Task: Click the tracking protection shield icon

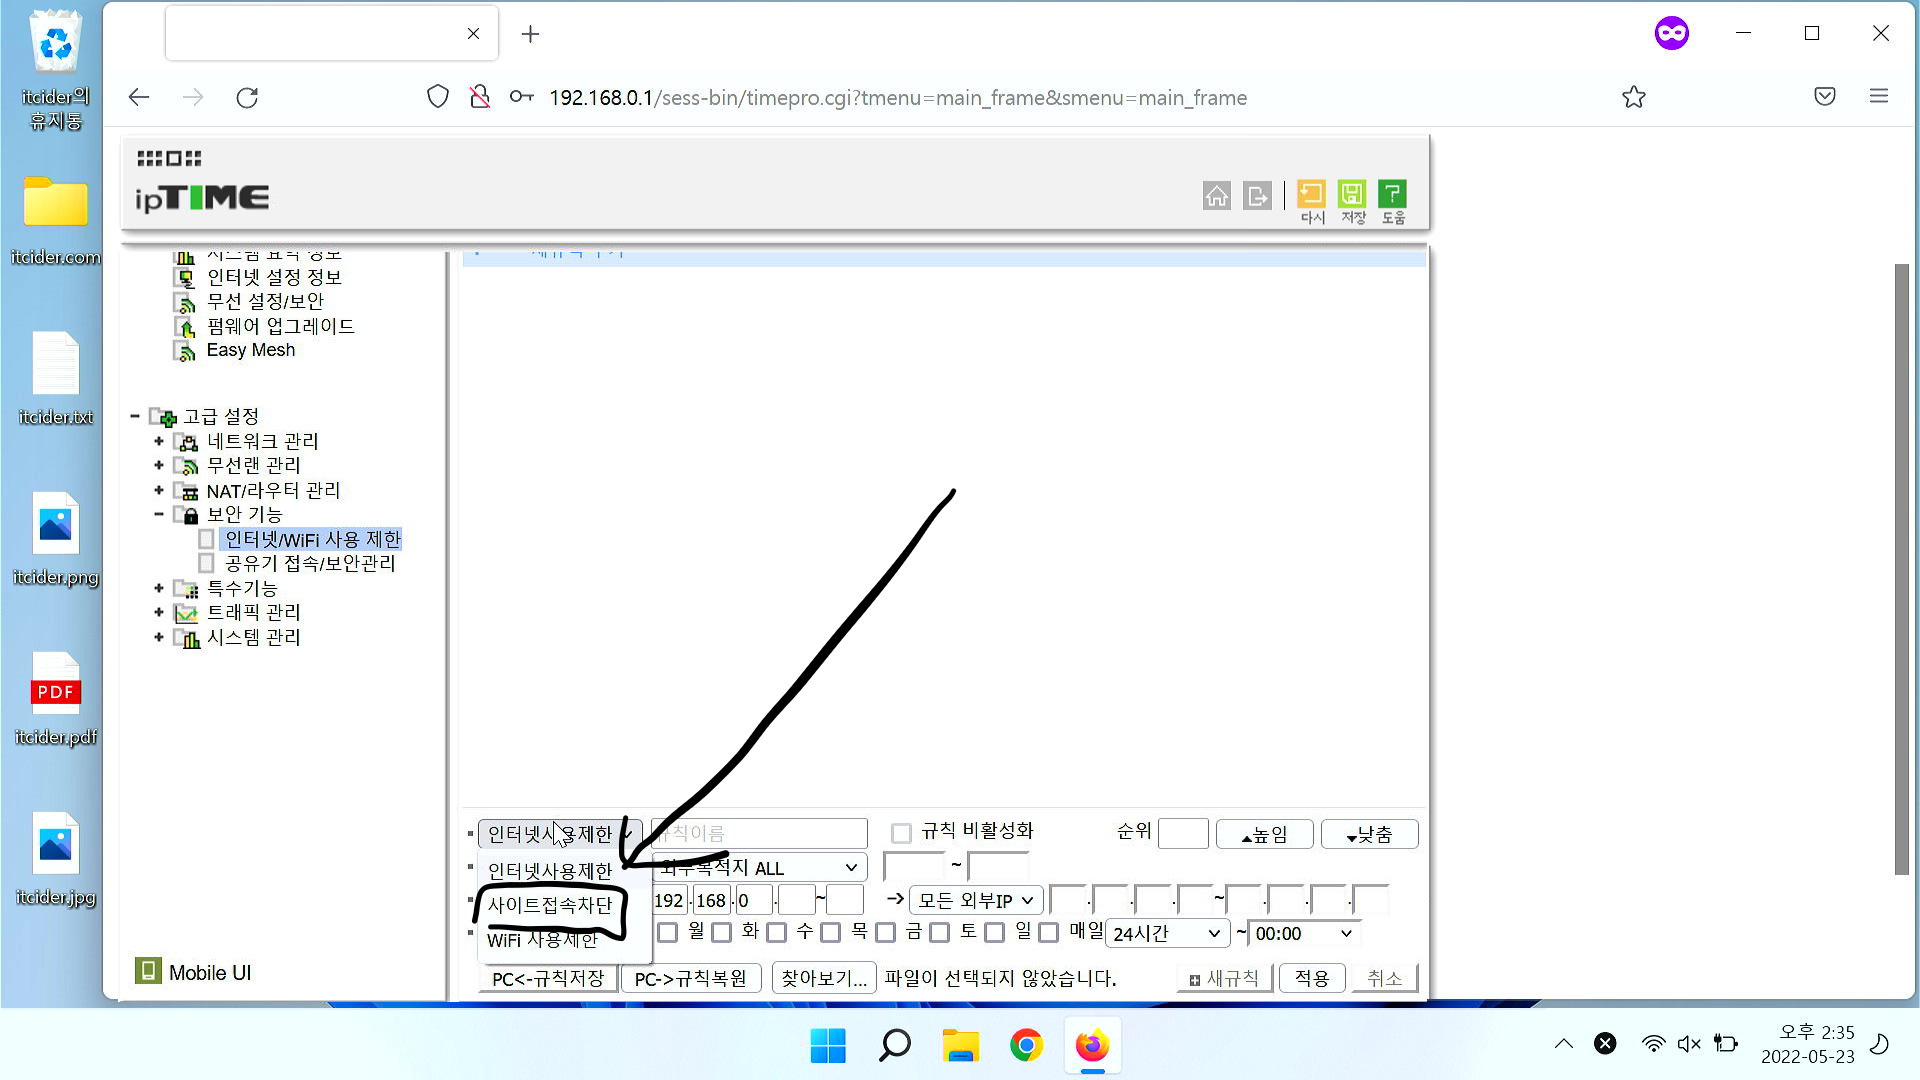Action: point(438,97)
